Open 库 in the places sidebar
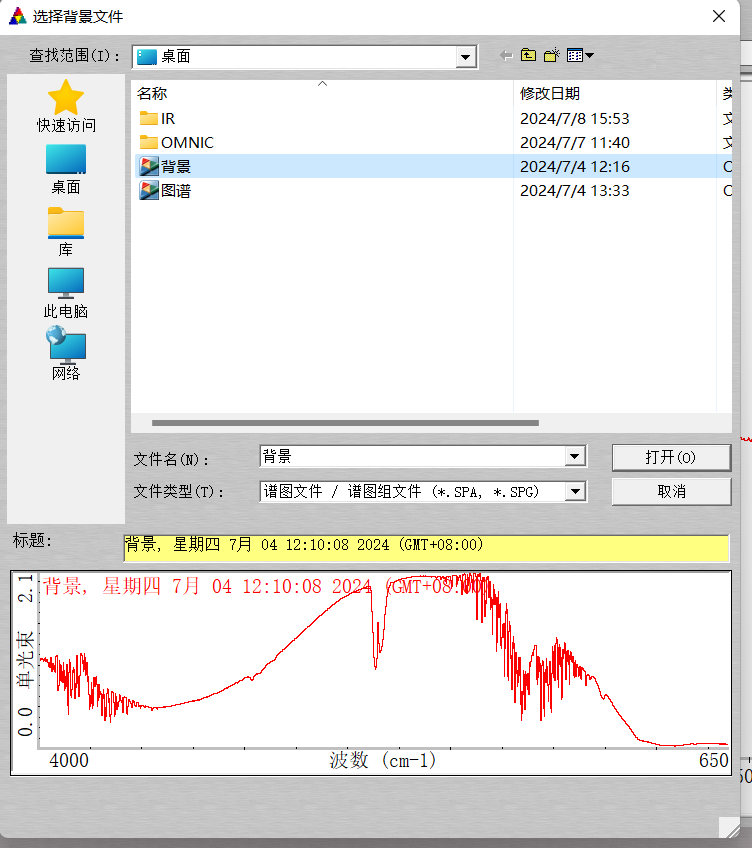 66,231
